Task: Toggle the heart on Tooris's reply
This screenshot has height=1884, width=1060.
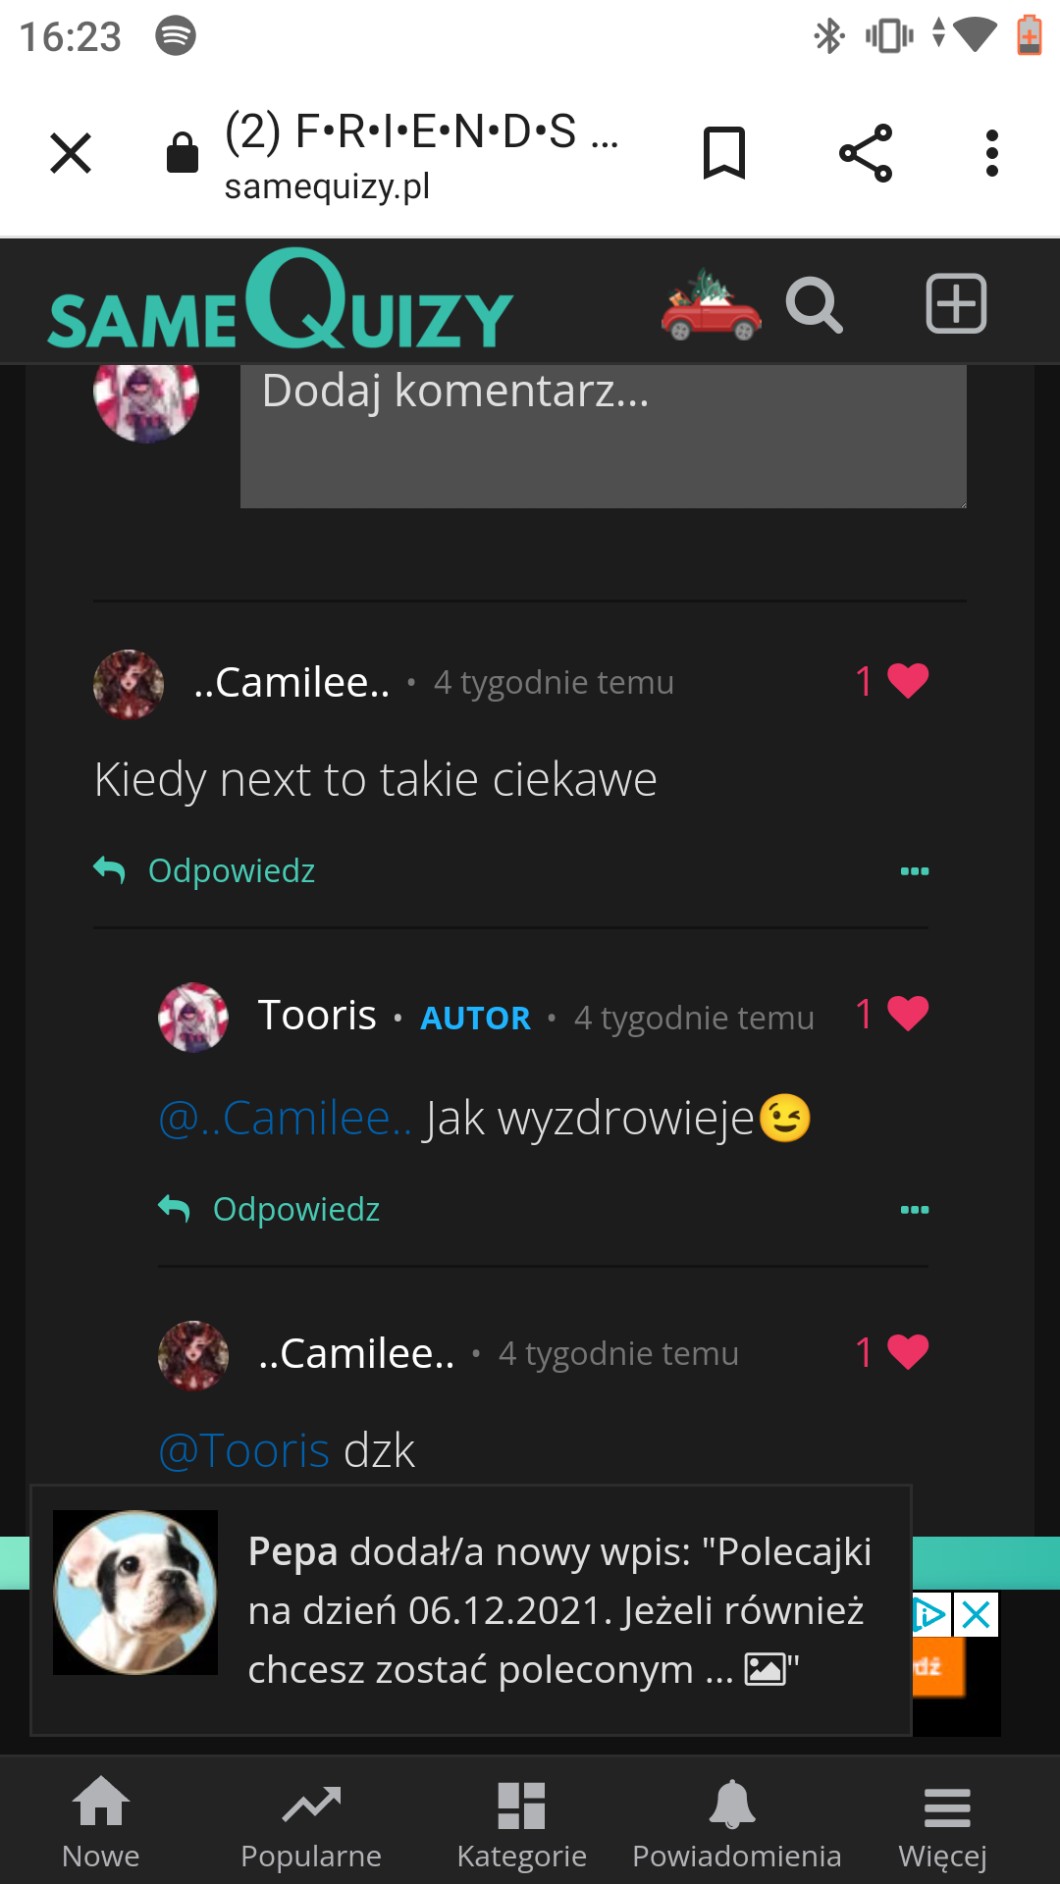Action: pyautogui.click(x=907, y=1014)
